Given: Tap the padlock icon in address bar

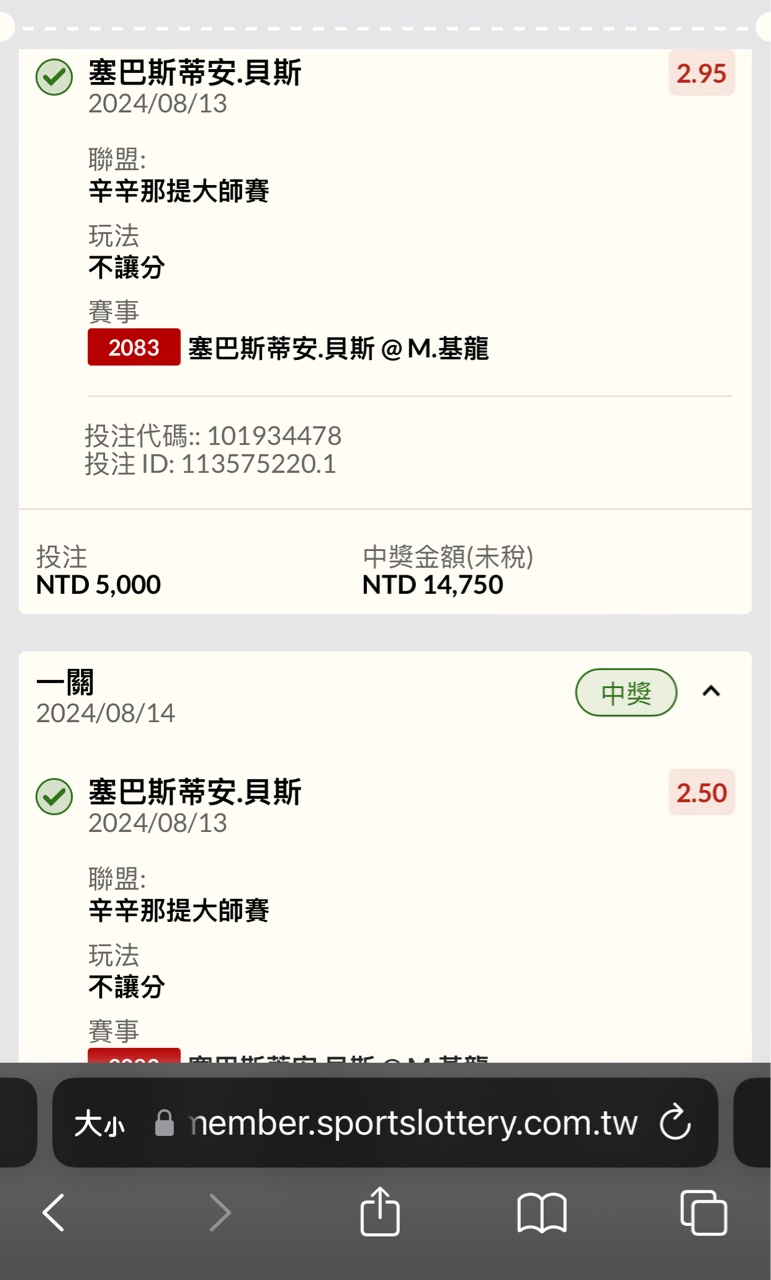Looking at the screenshot, I should [164, 1123].
